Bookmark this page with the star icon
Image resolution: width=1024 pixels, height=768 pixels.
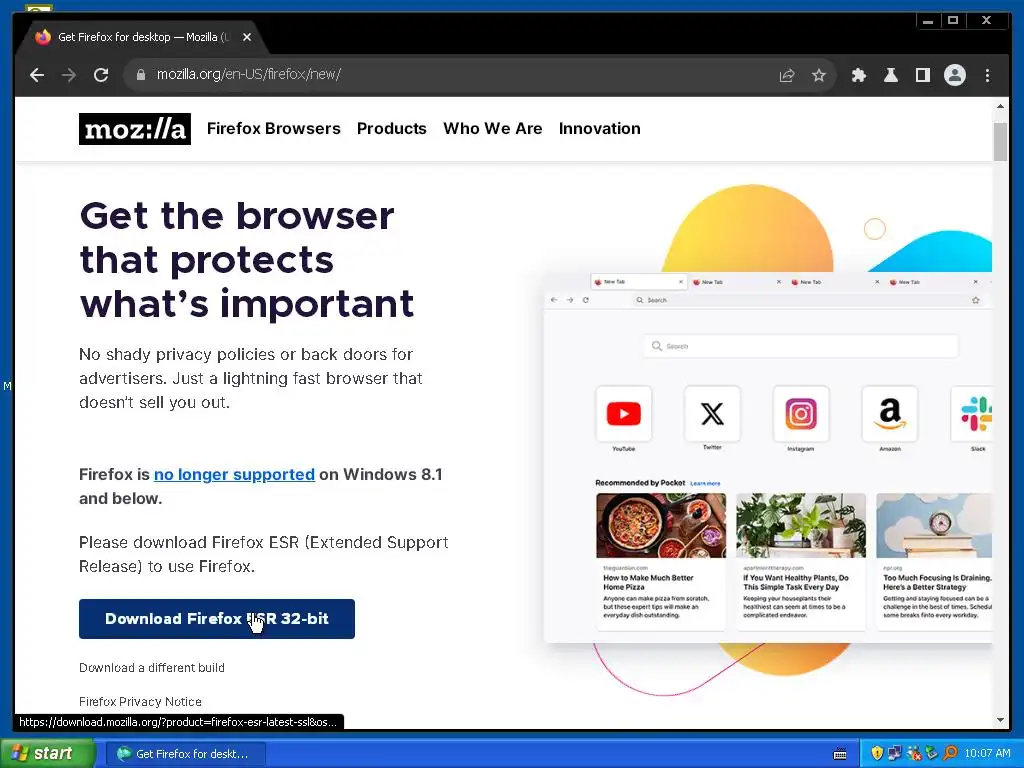pos(819,75)
